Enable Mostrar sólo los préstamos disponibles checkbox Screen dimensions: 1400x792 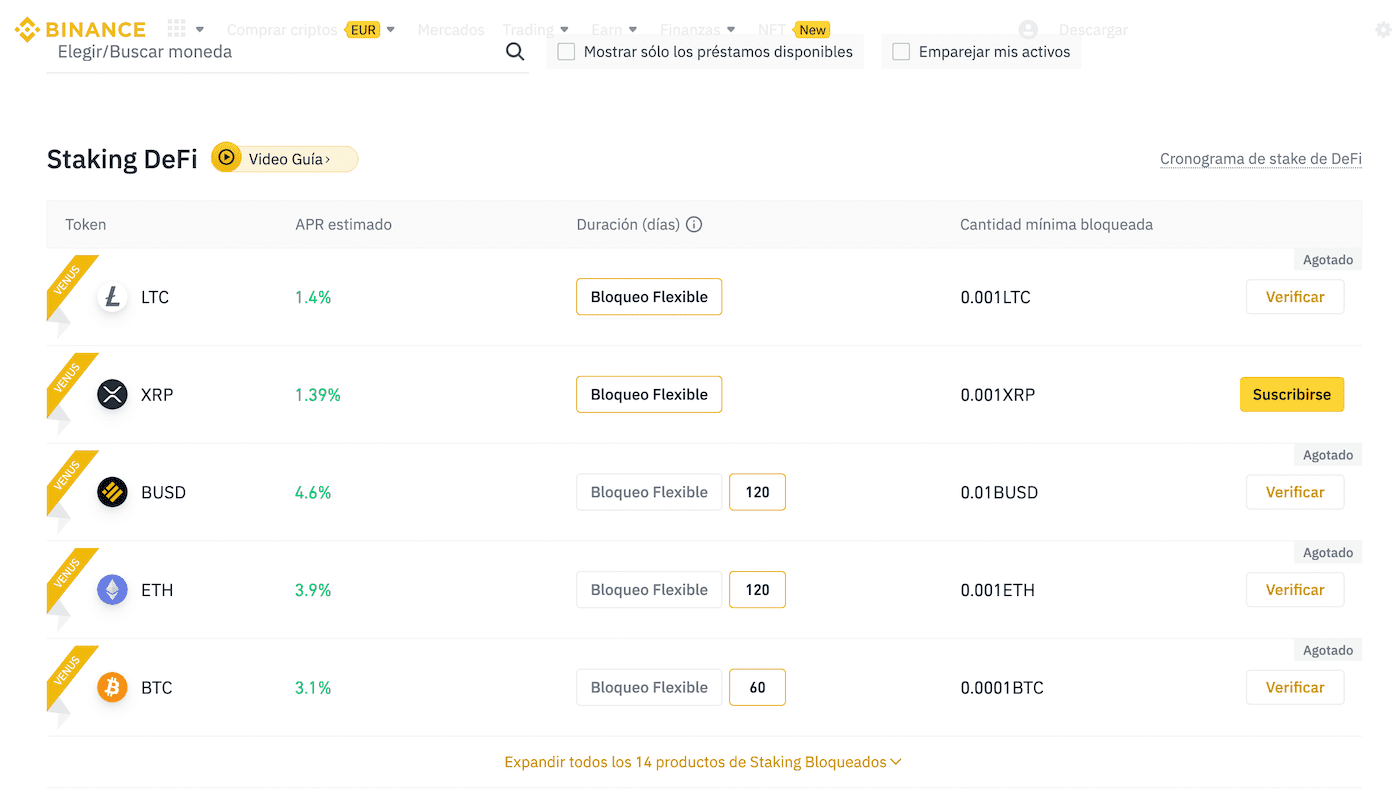566,52
